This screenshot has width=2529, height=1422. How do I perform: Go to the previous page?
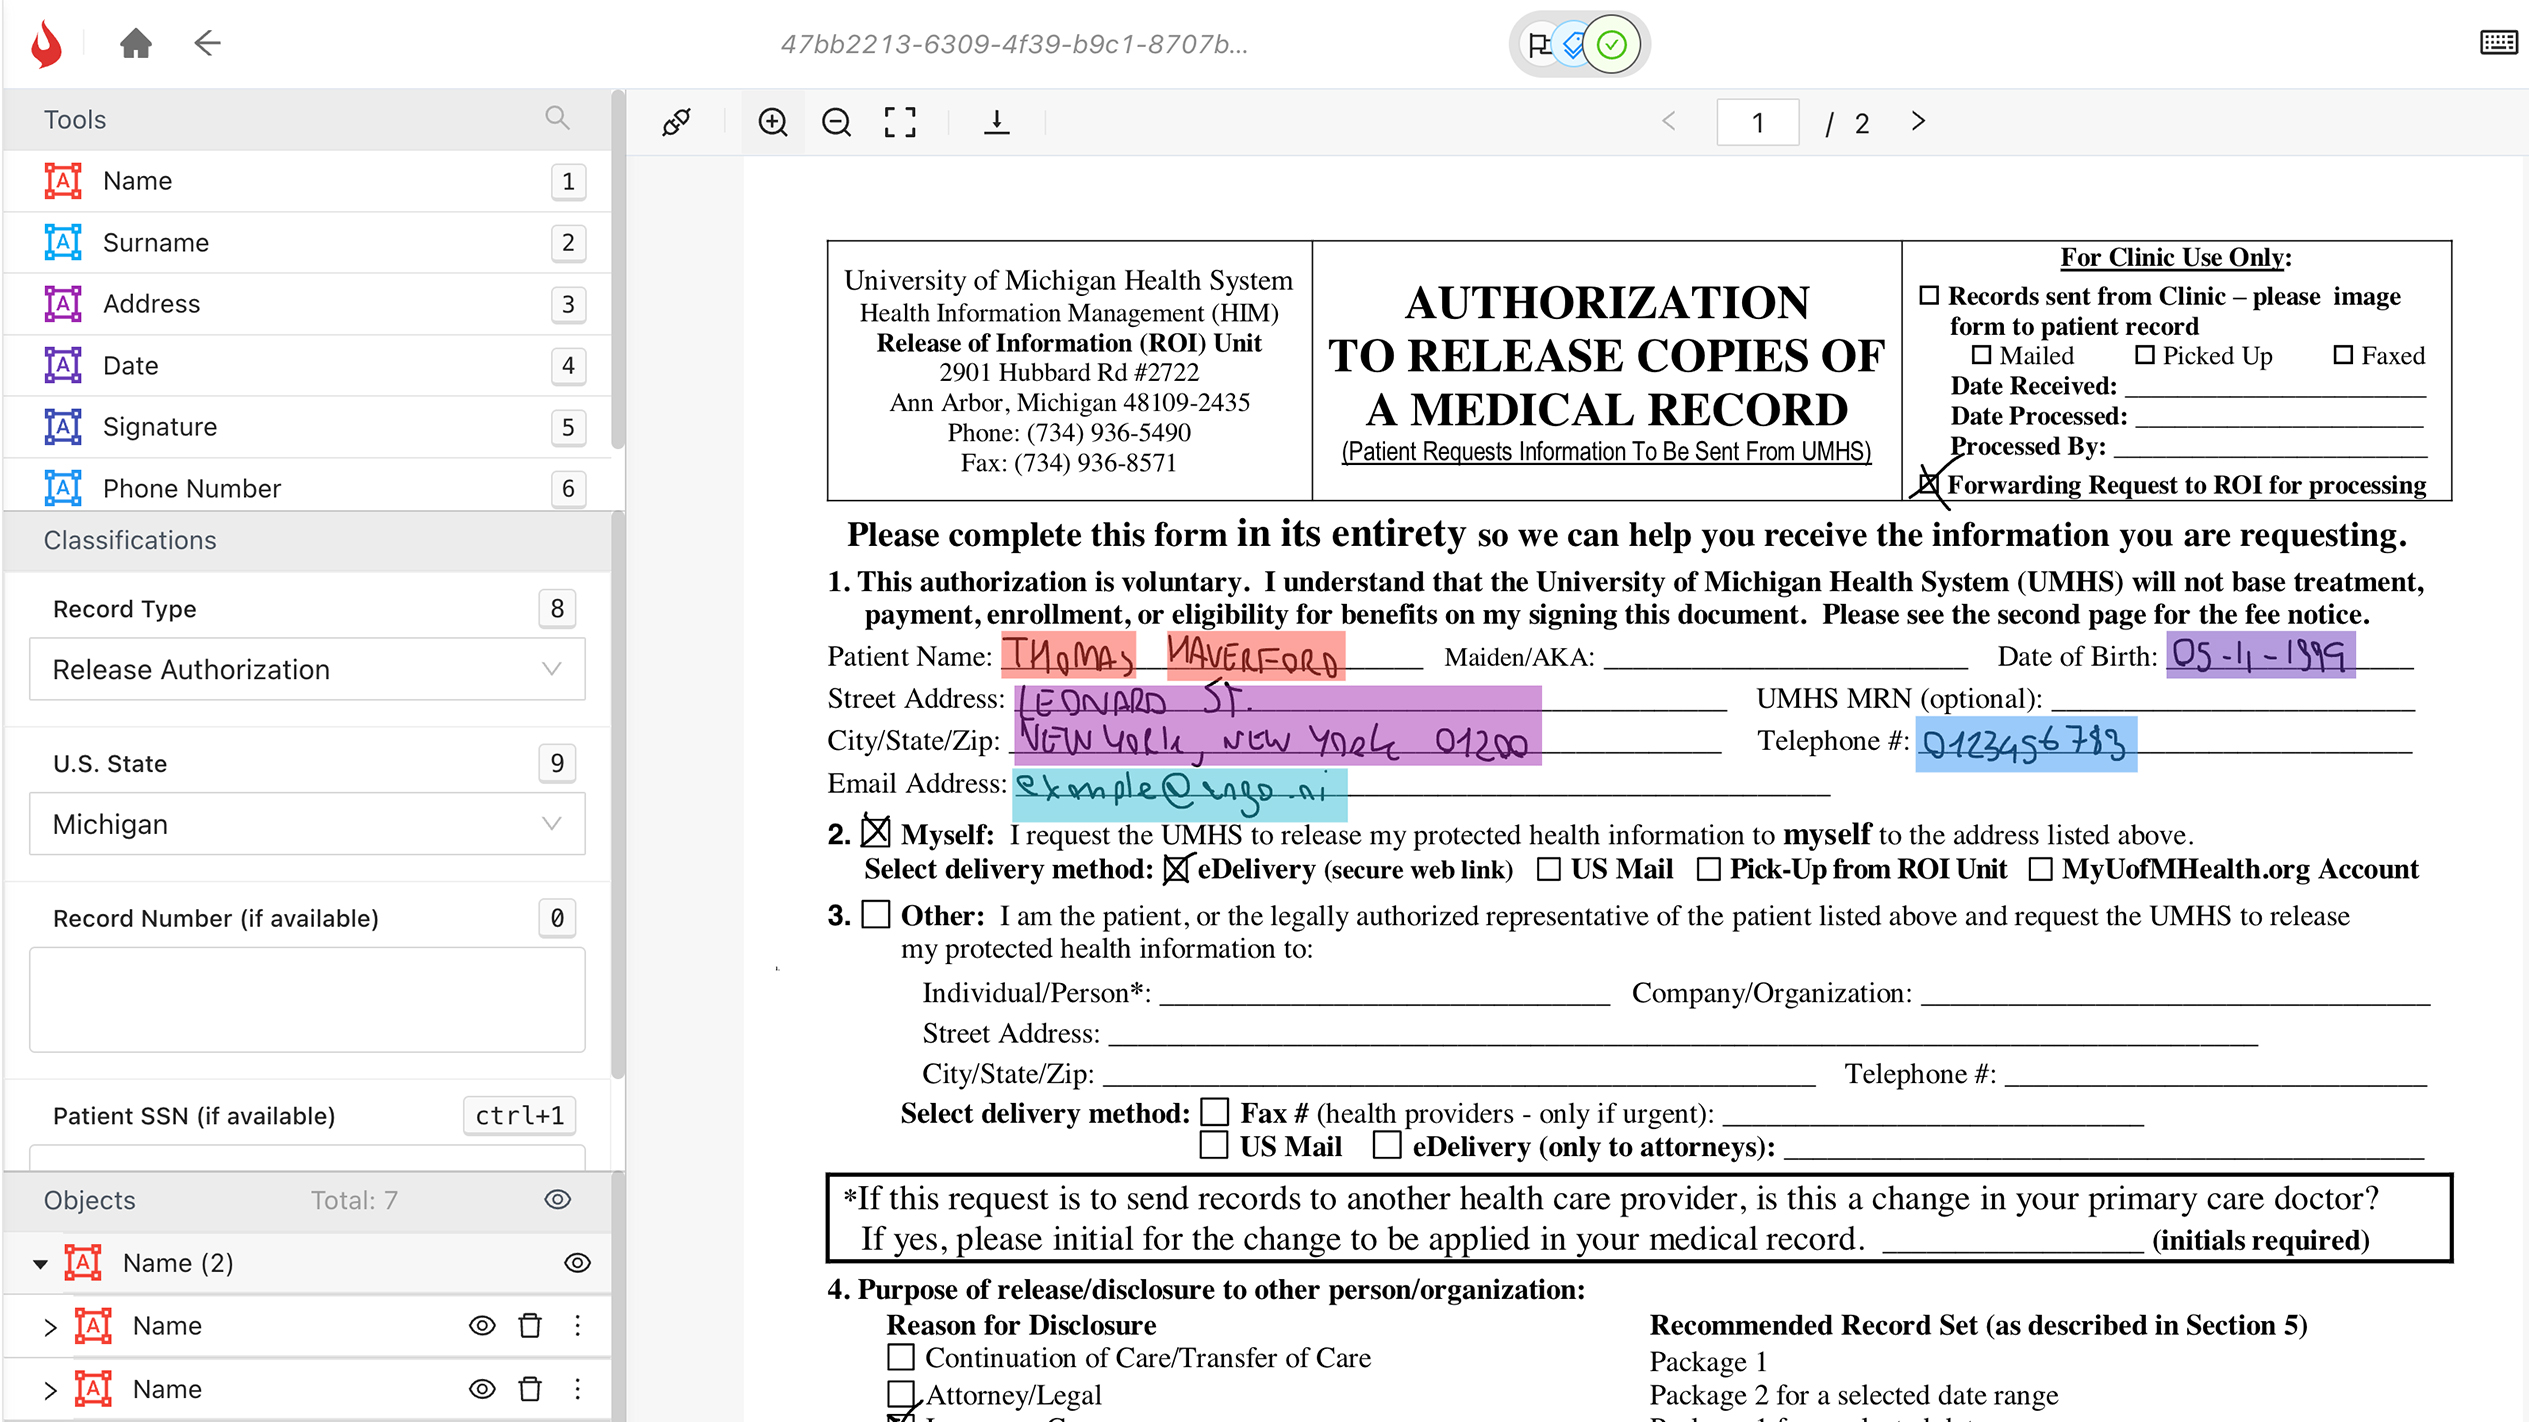point(1669,121)
